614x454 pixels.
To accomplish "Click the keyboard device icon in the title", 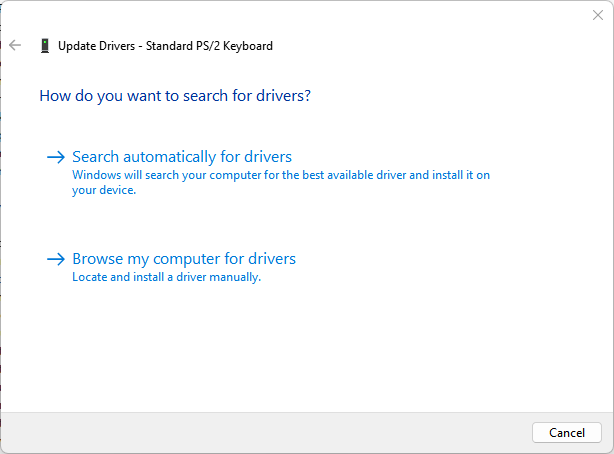I will coord(44,45).
